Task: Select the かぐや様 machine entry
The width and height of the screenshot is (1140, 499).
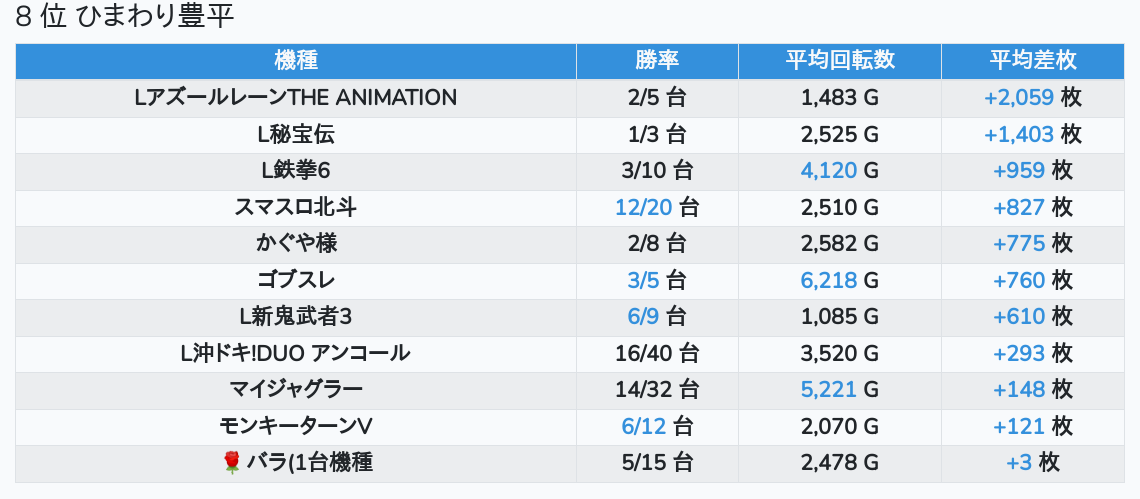Action: click(x=296, y=244)
